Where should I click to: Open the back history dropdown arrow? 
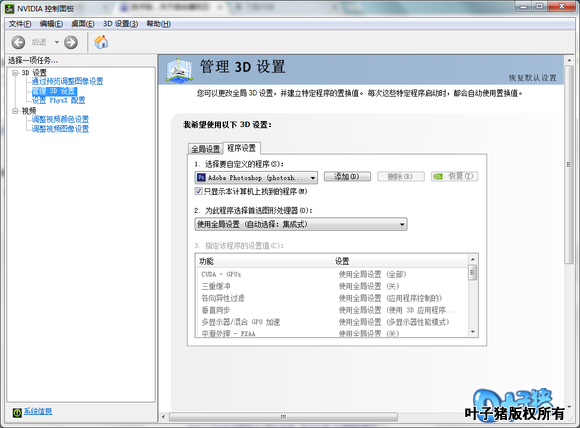pos(57,42)
